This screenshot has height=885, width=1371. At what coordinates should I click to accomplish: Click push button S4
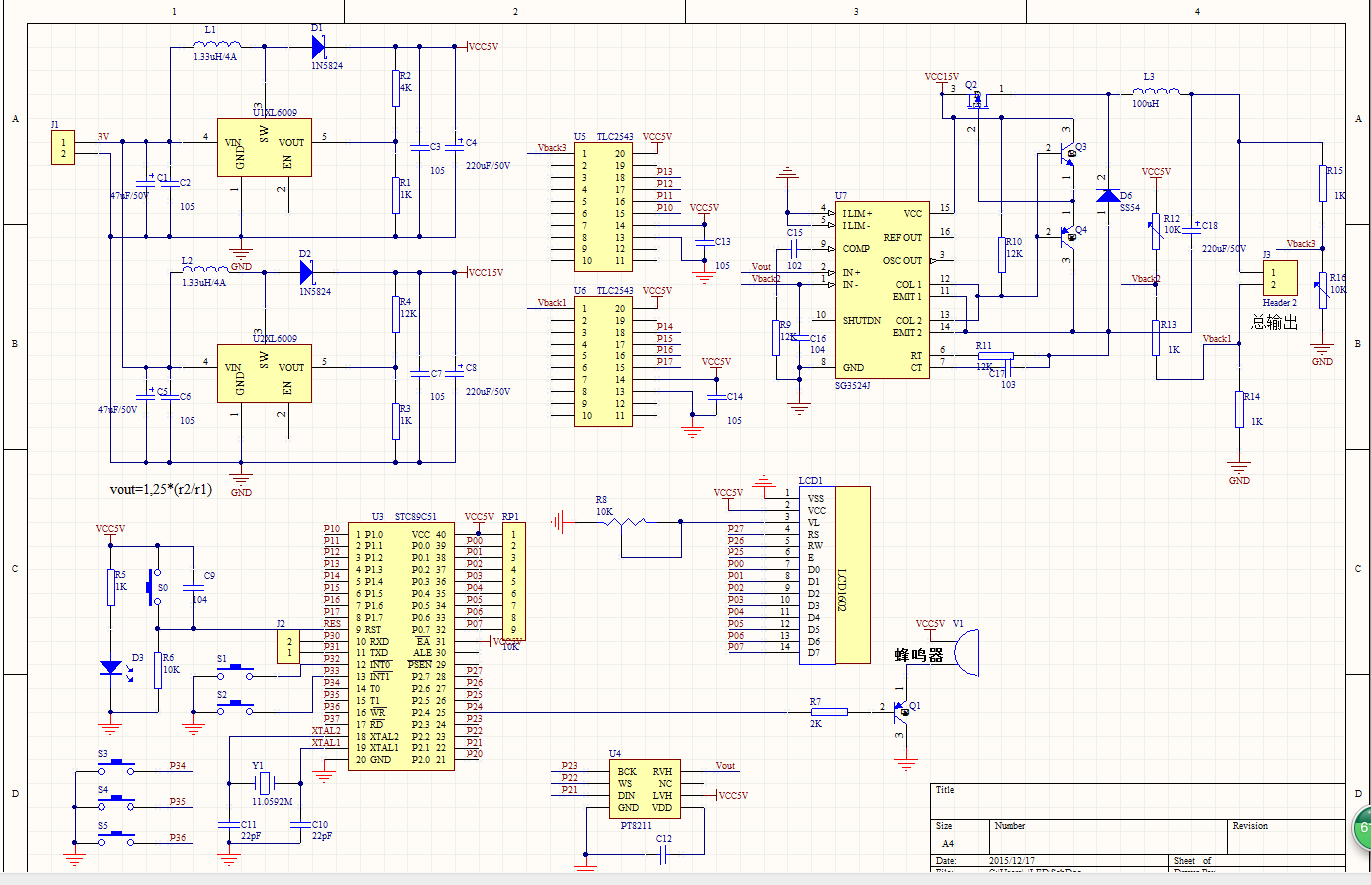click(117, 801)
